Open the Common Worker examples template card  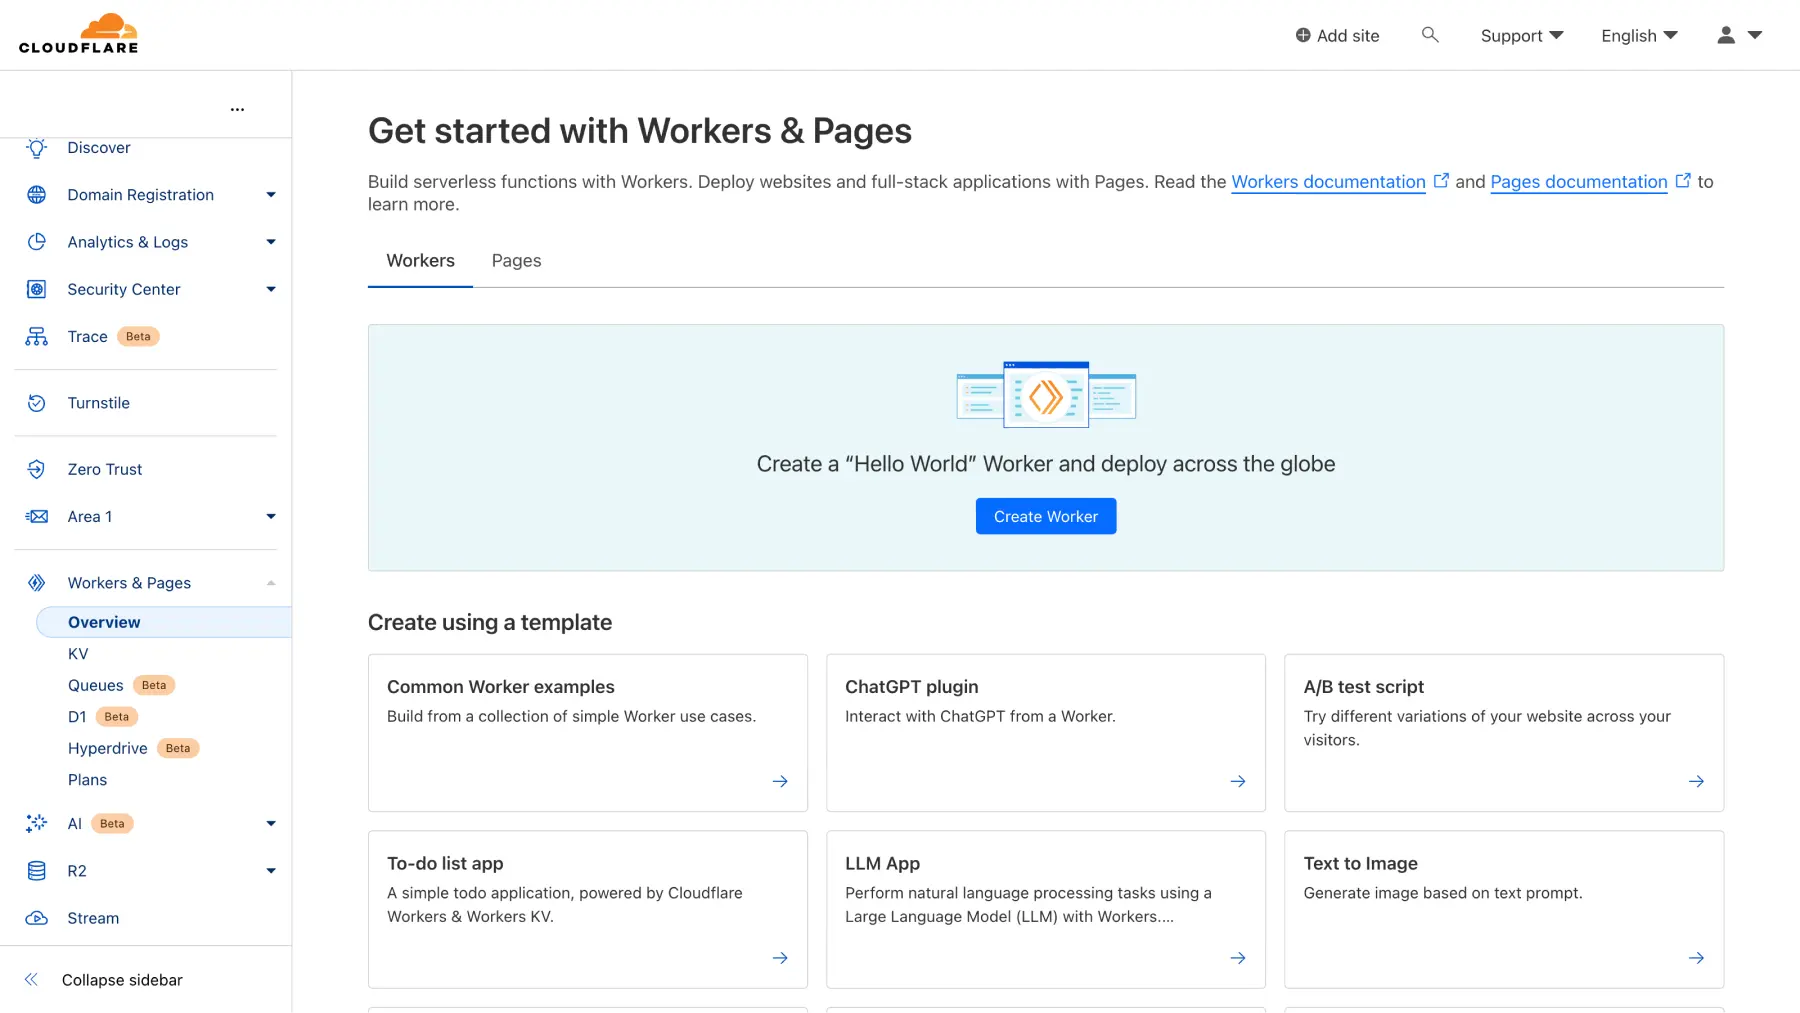(588, 733)
